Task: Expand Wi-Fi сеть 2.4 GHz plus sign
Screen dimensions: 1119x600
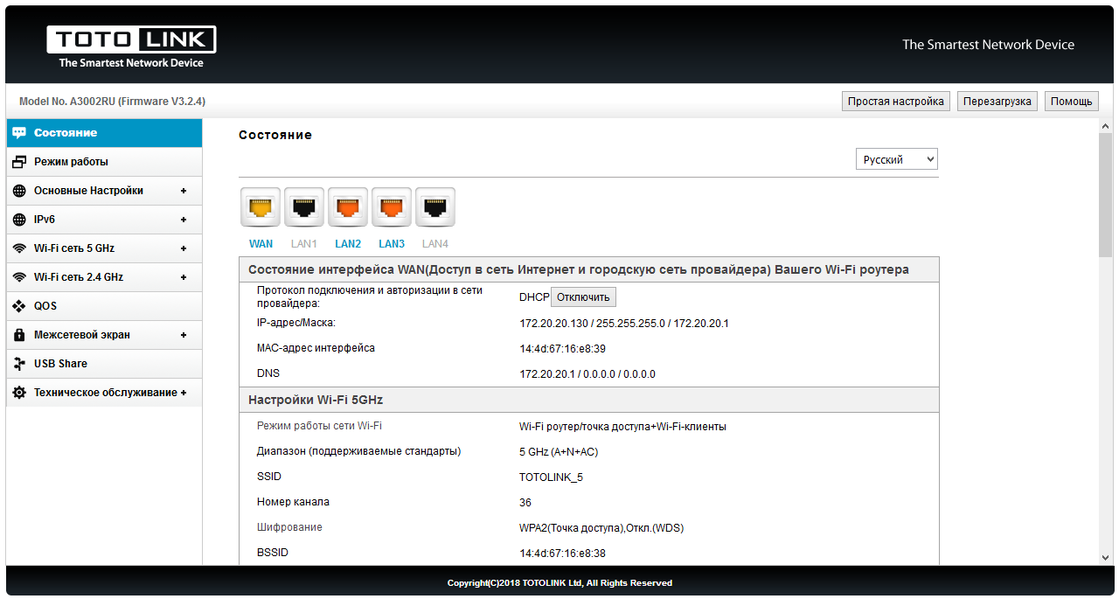Action: click(x=183, y=277)
